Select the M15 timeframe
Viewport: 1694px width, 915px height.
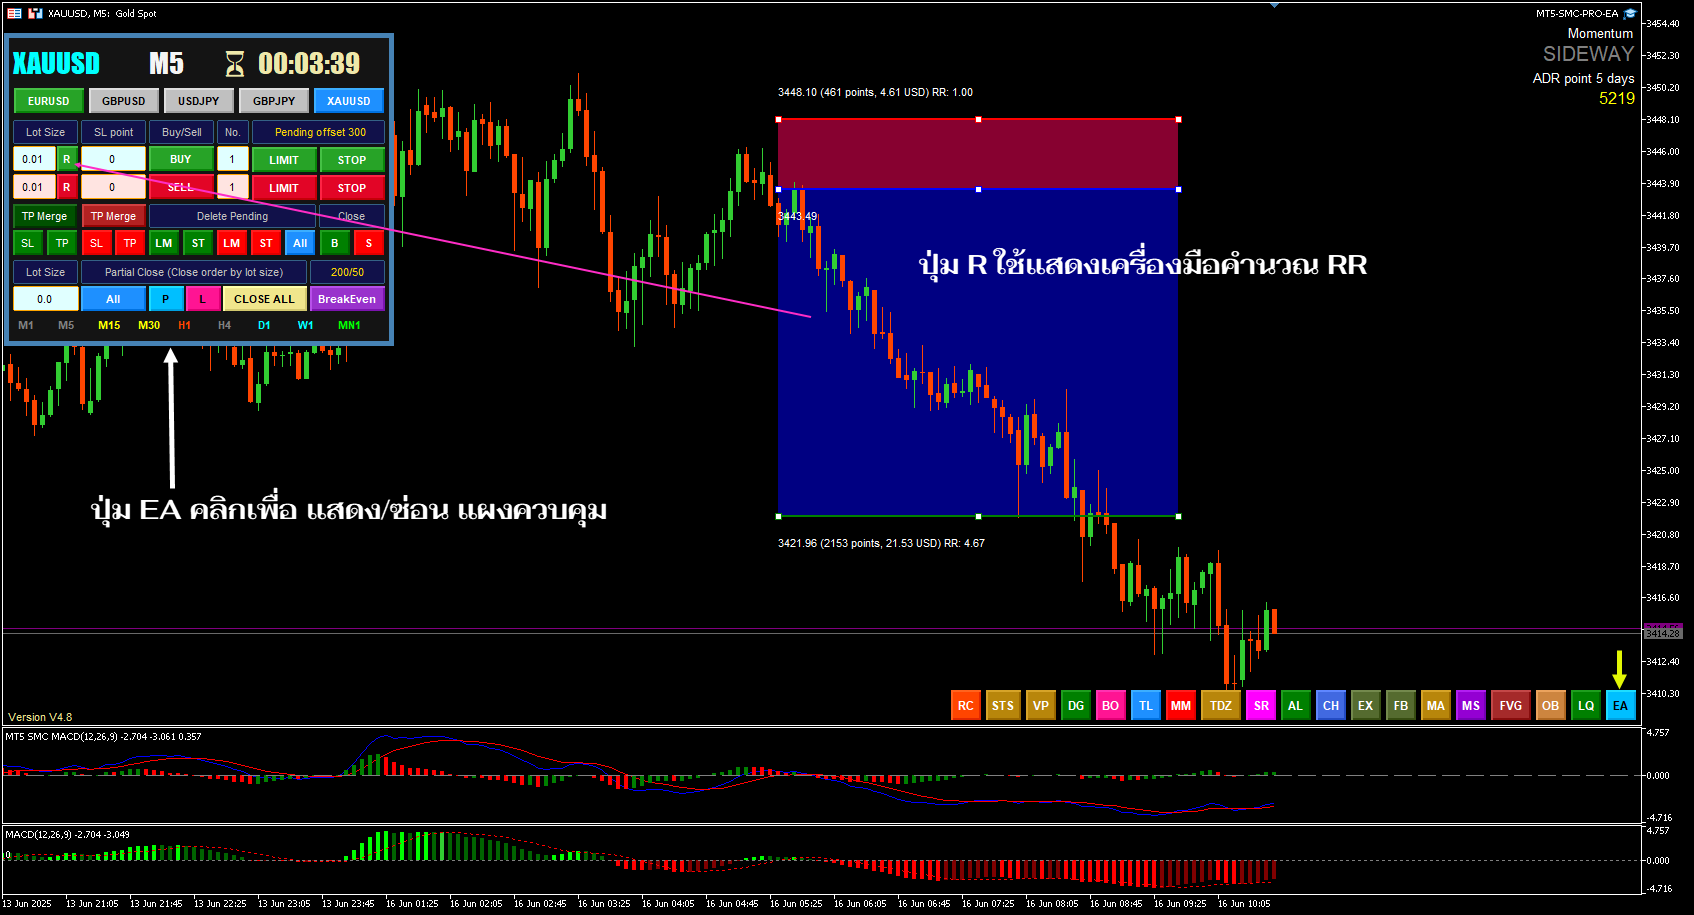coord(109,325)
